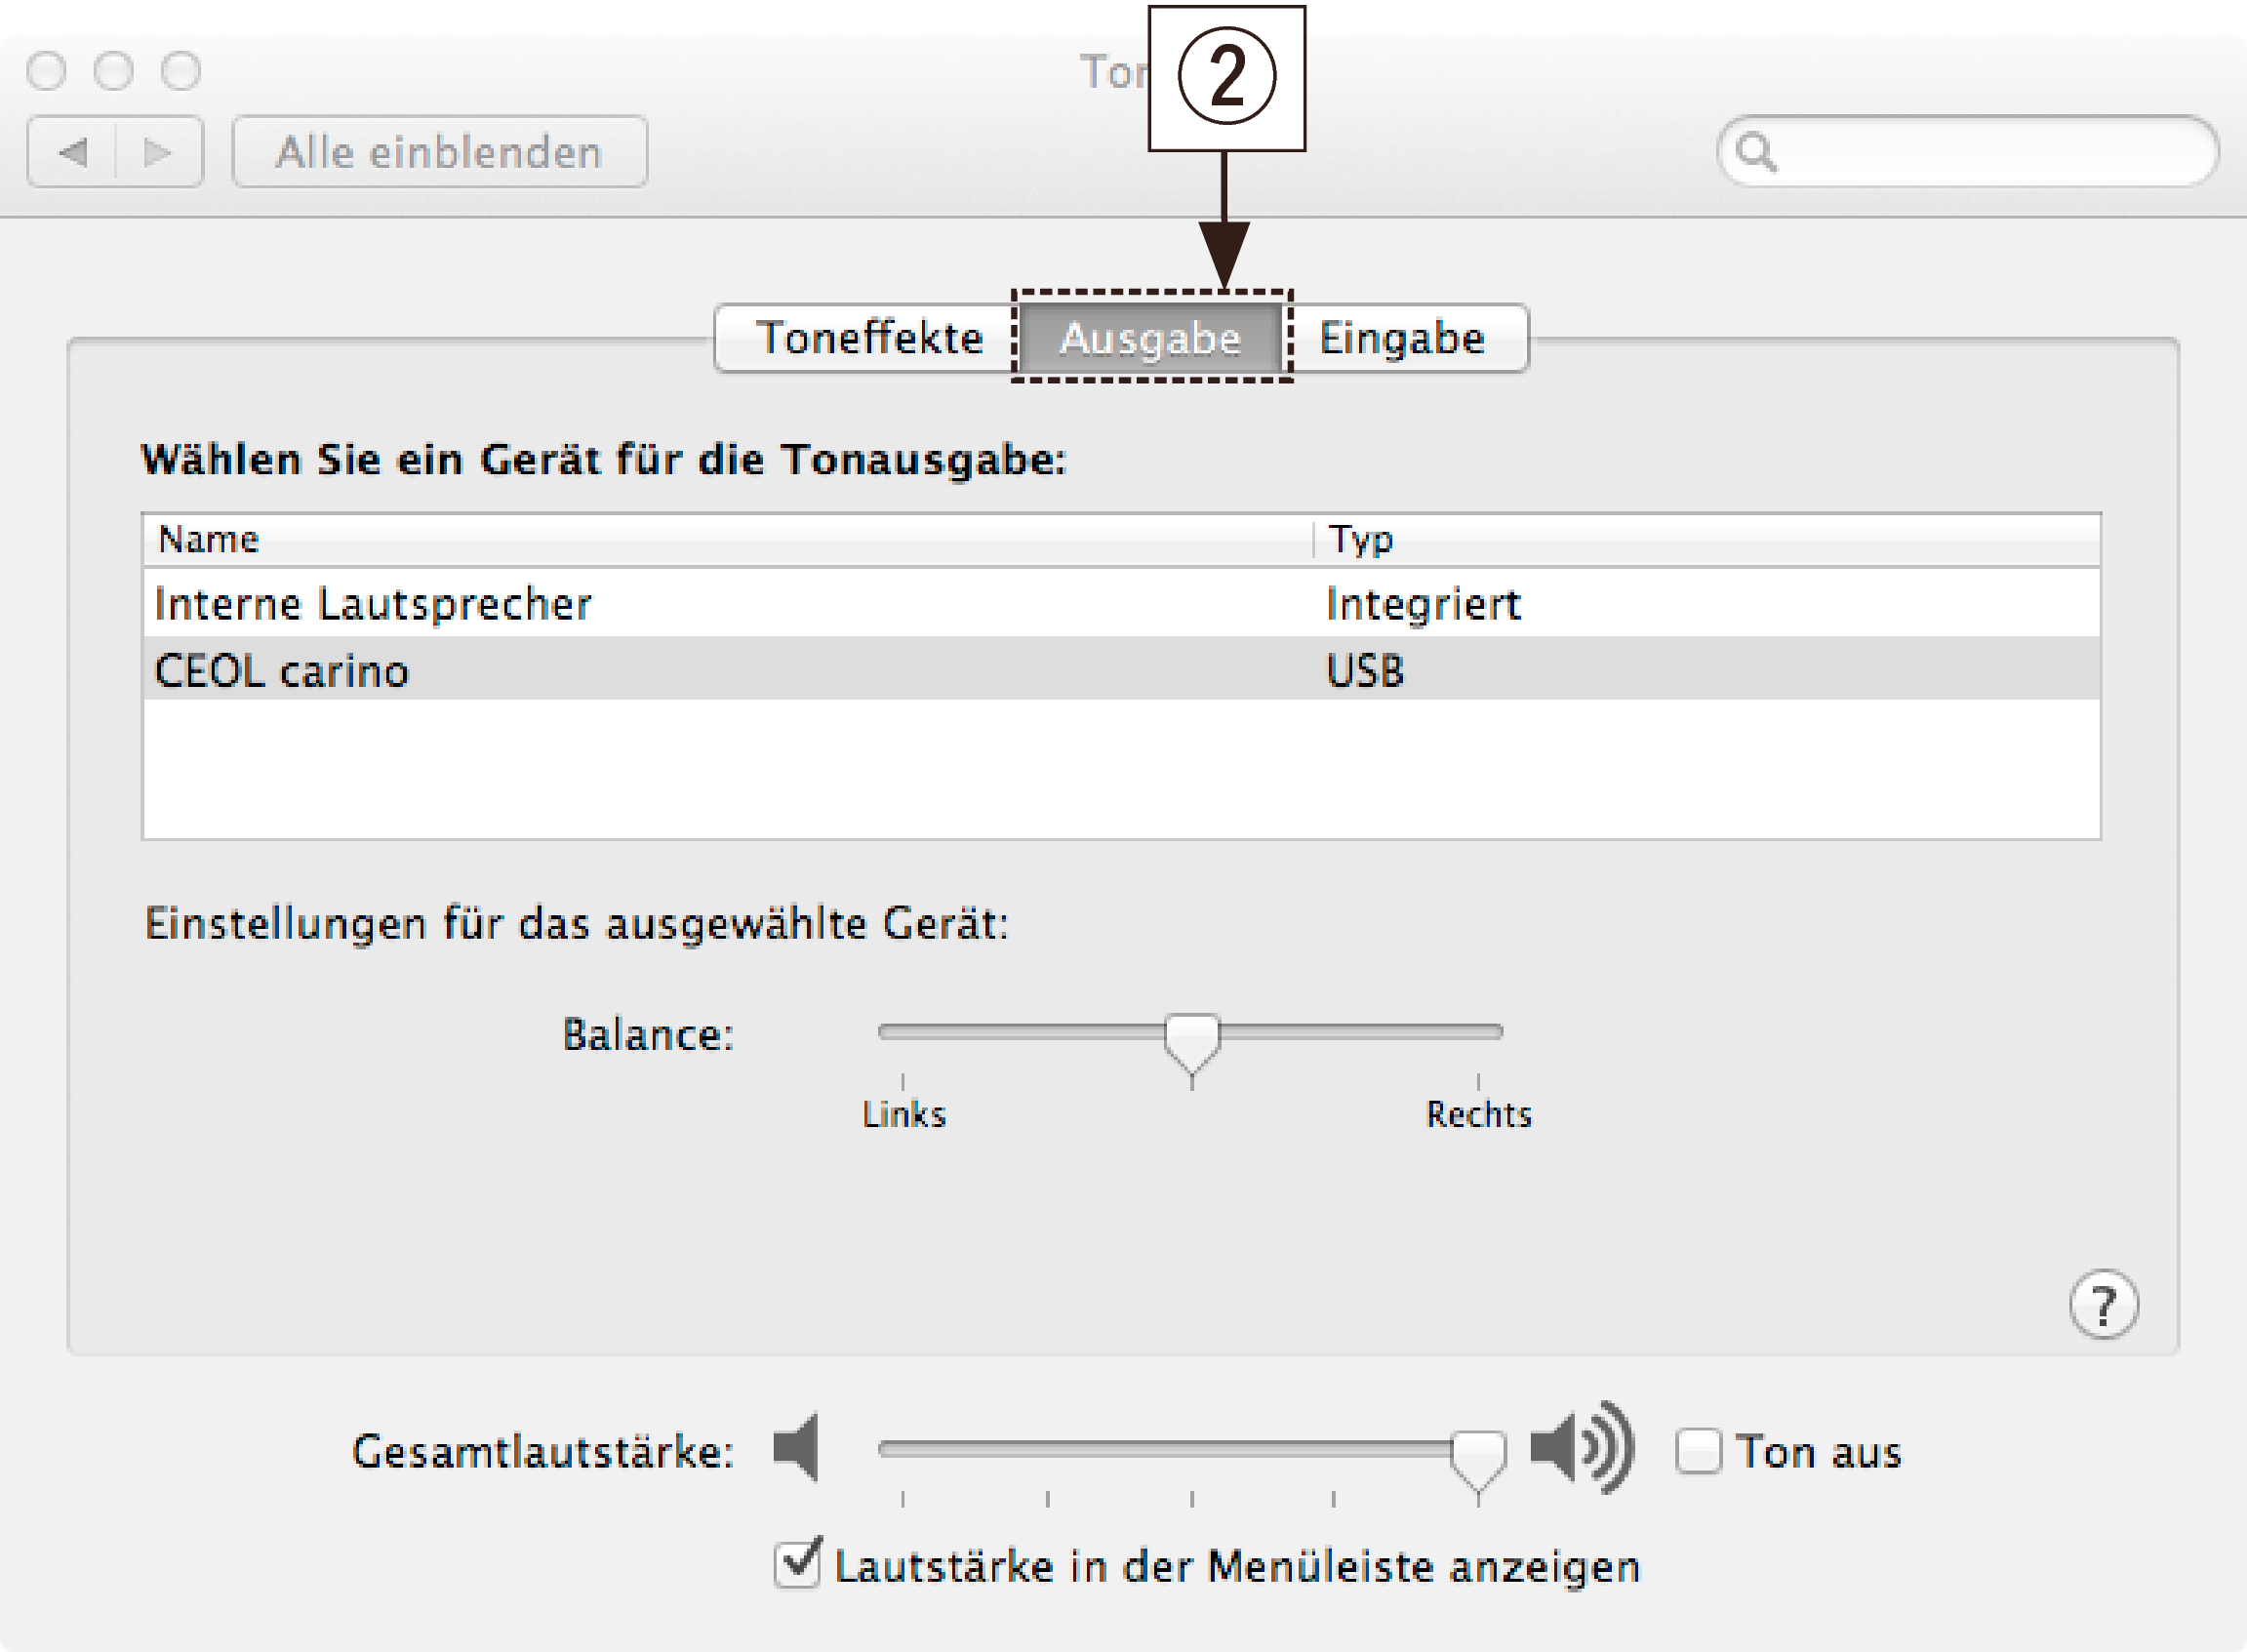Click the forward navigation arrow
Viewport: 2247px width, 1652px height.
point(157,152)
